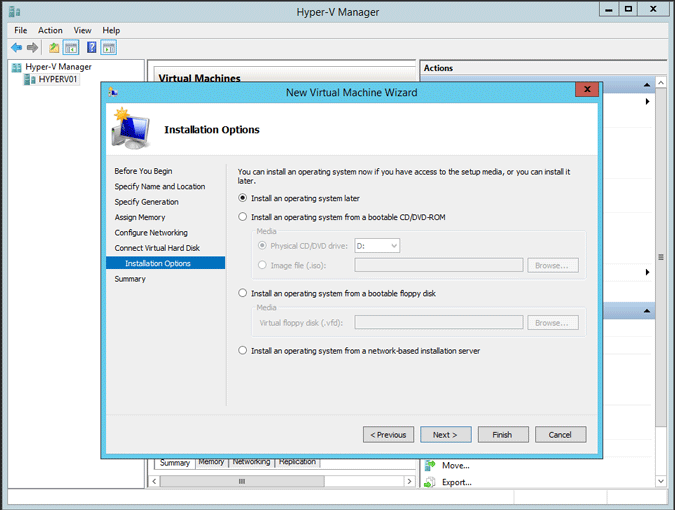The width and height of the screenshot is (675, 510).
Task: Toggle the Show/Hide Console Tree icon
Action: (71, 47)
